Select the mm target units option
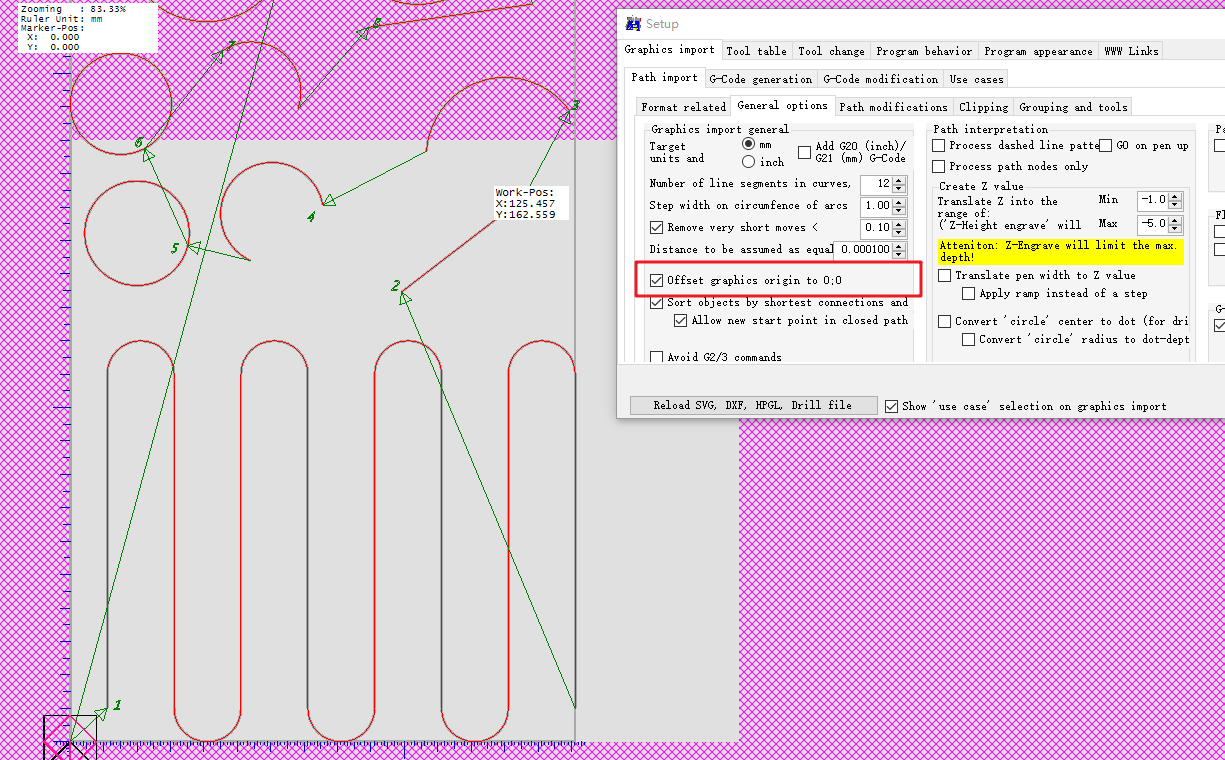 coord(748,145)
